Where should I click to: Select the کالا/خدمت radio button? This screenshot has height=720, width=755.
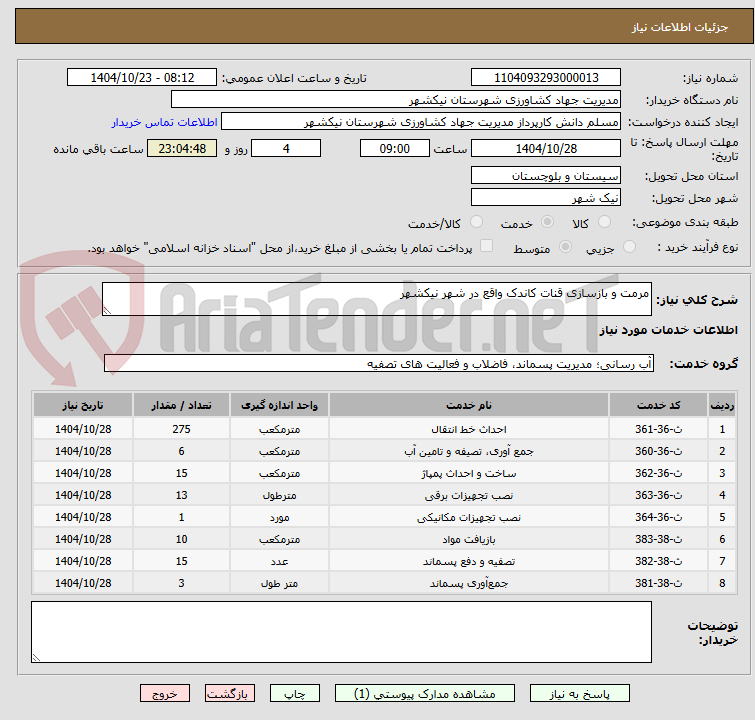tap(476, 222)
